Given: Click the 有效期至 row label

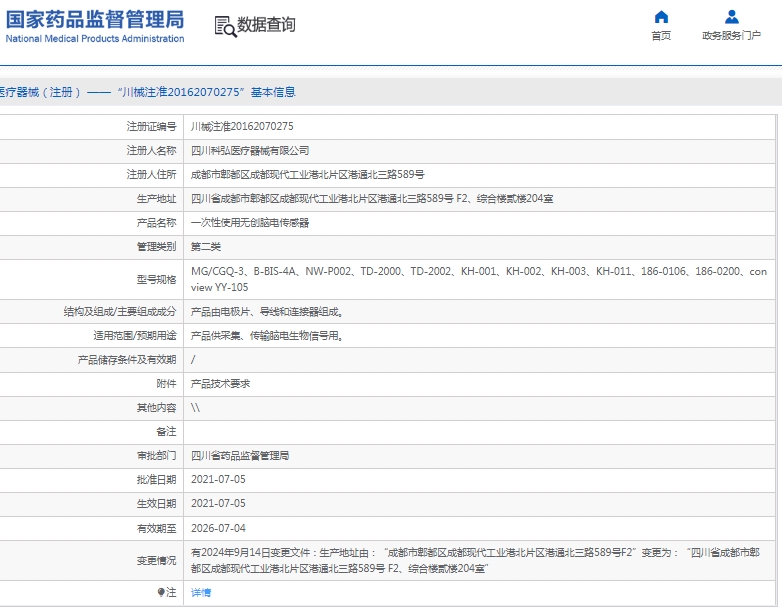Looking at the screenshot, I should [x=157, y=528].
